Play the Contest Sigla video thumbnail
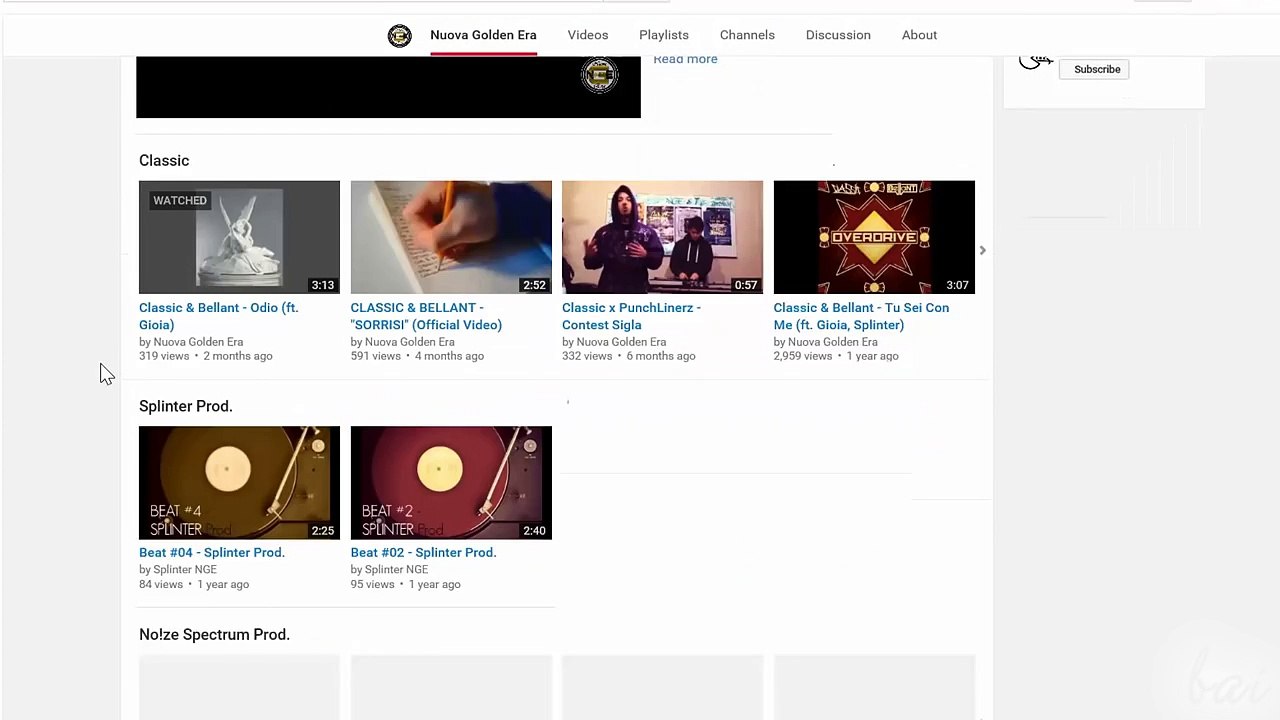1280x720 pixels. point(662,237)
